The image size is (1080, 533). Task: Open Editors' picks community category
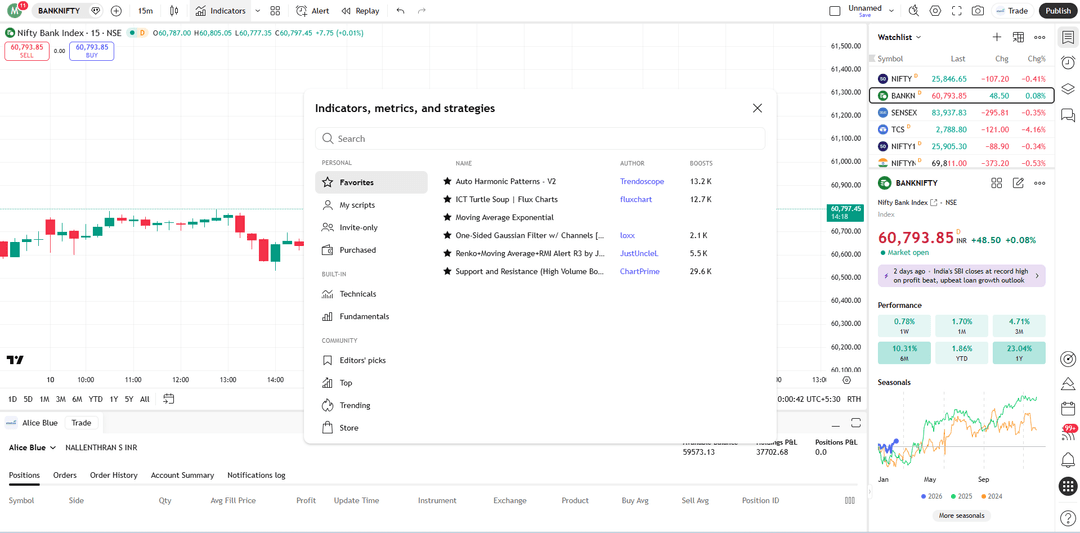tap(371, 360)
